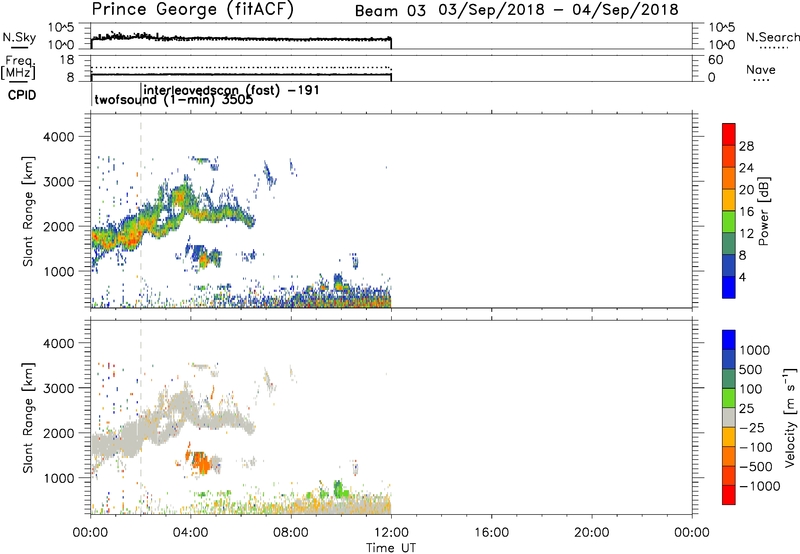Click the '2000' tick in velocity panel

point(59,433)
